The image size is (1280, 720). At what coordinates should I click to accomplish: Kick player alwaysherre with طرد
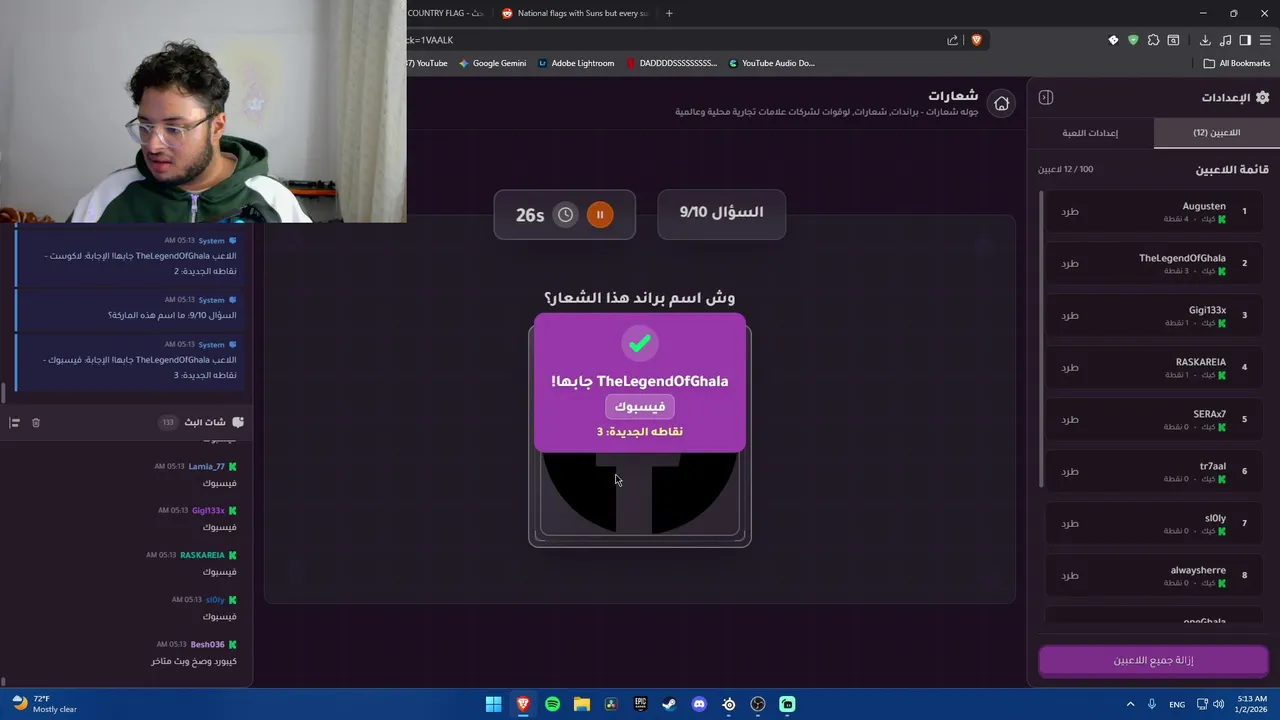click(1070, 575)
